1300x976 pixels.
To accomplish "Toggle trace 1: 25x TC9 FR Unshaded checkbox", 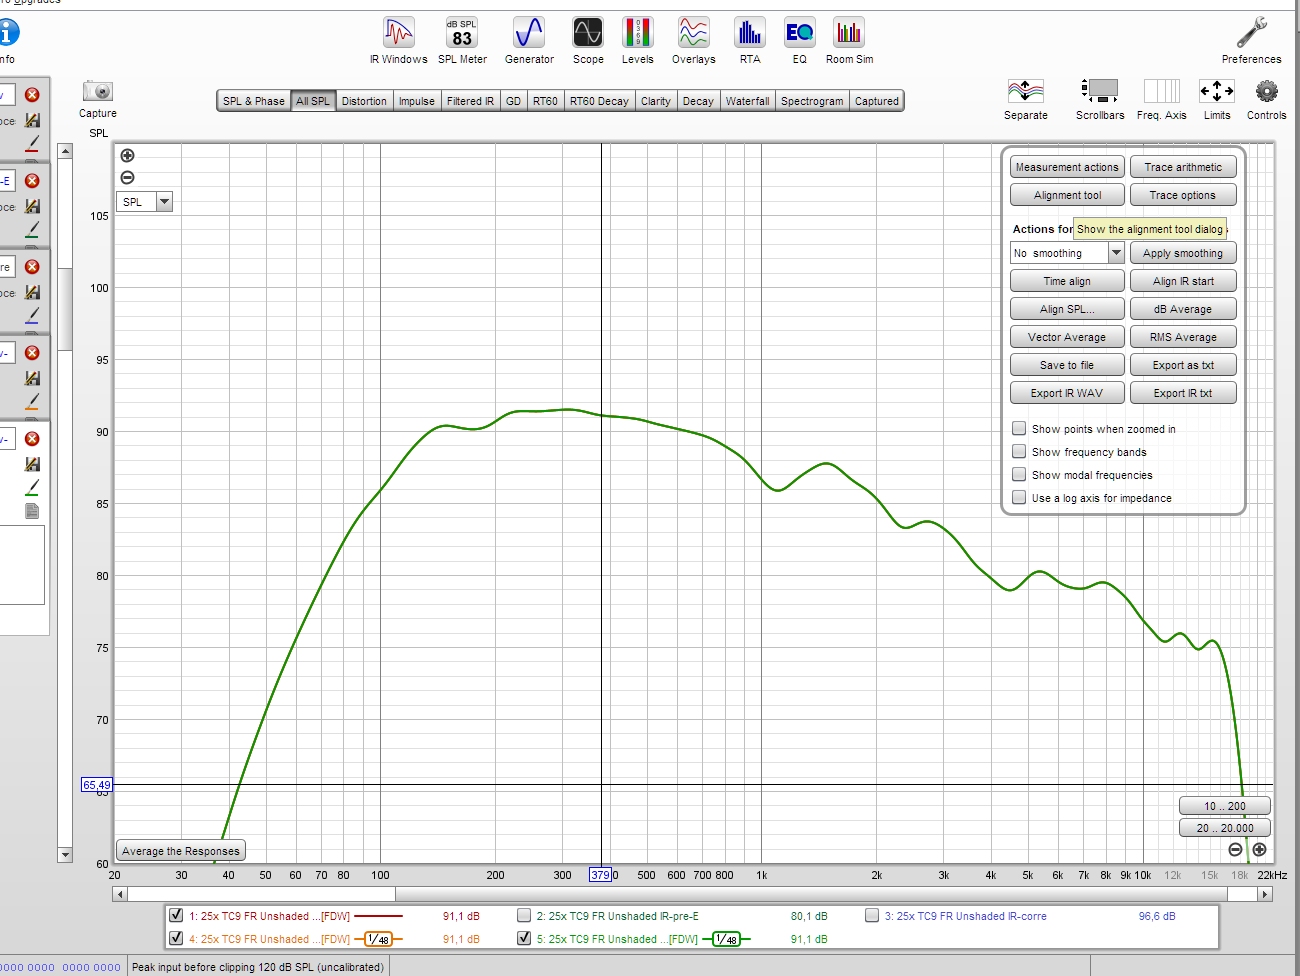I will pyautogui.click(x=176, y=915).
